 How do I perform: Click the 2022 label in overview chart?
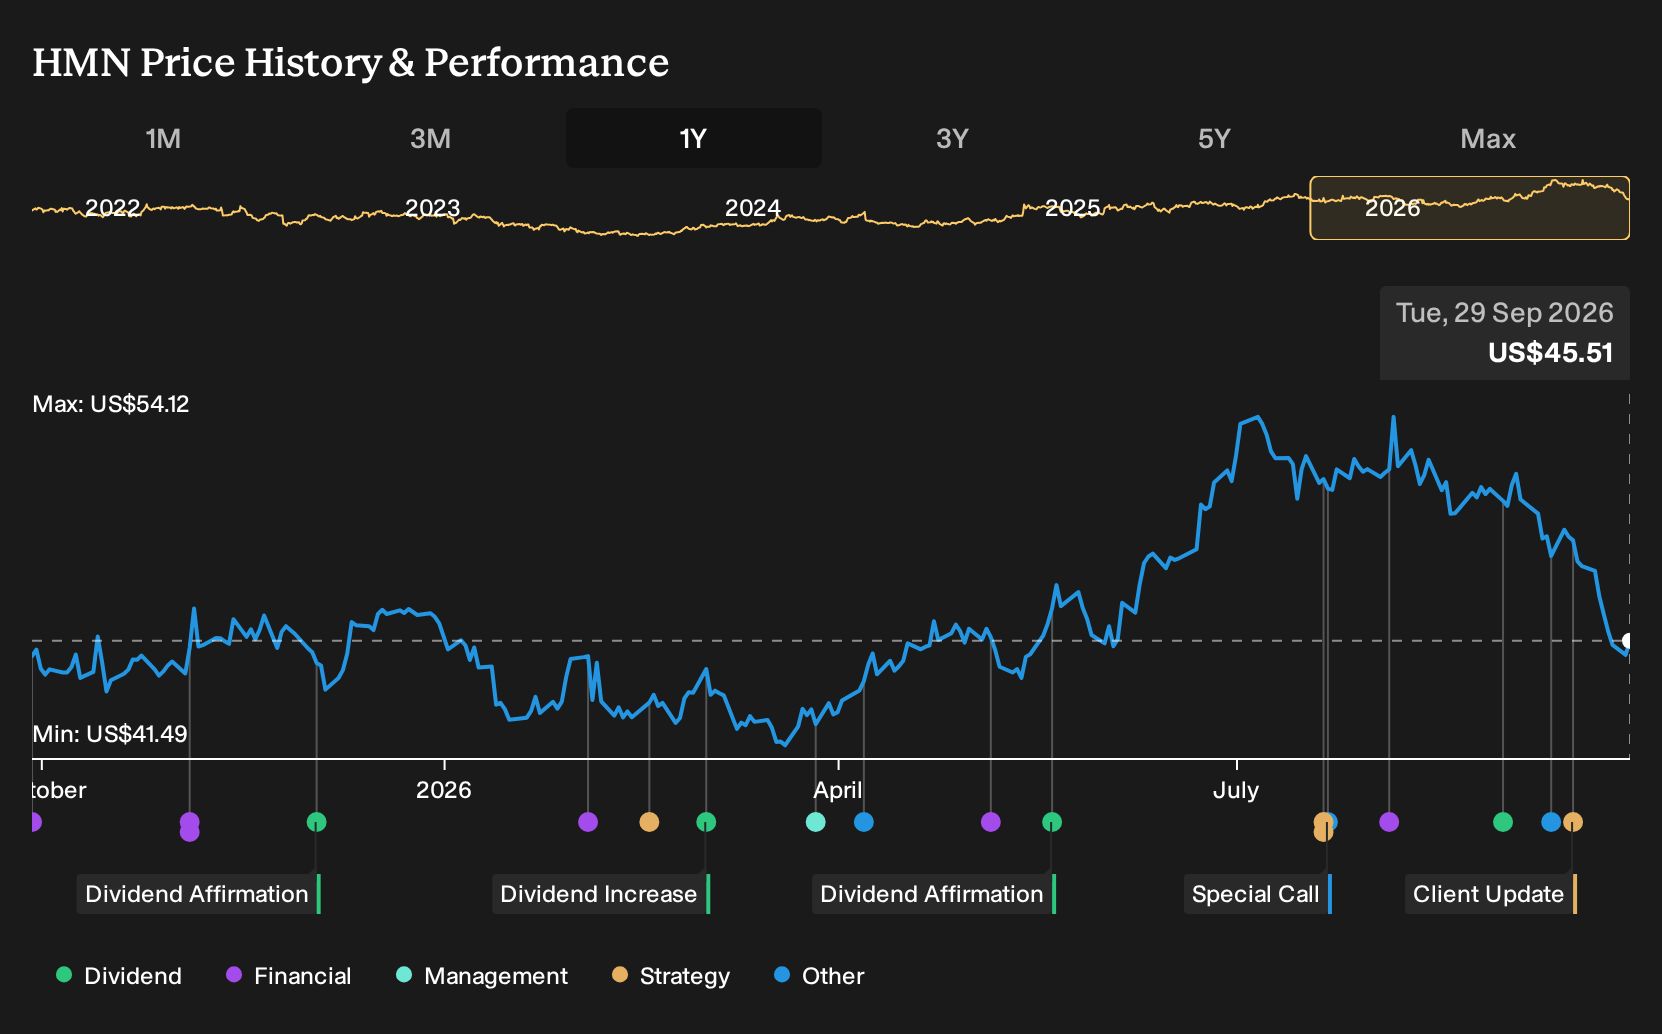click(x=112, y=208)
